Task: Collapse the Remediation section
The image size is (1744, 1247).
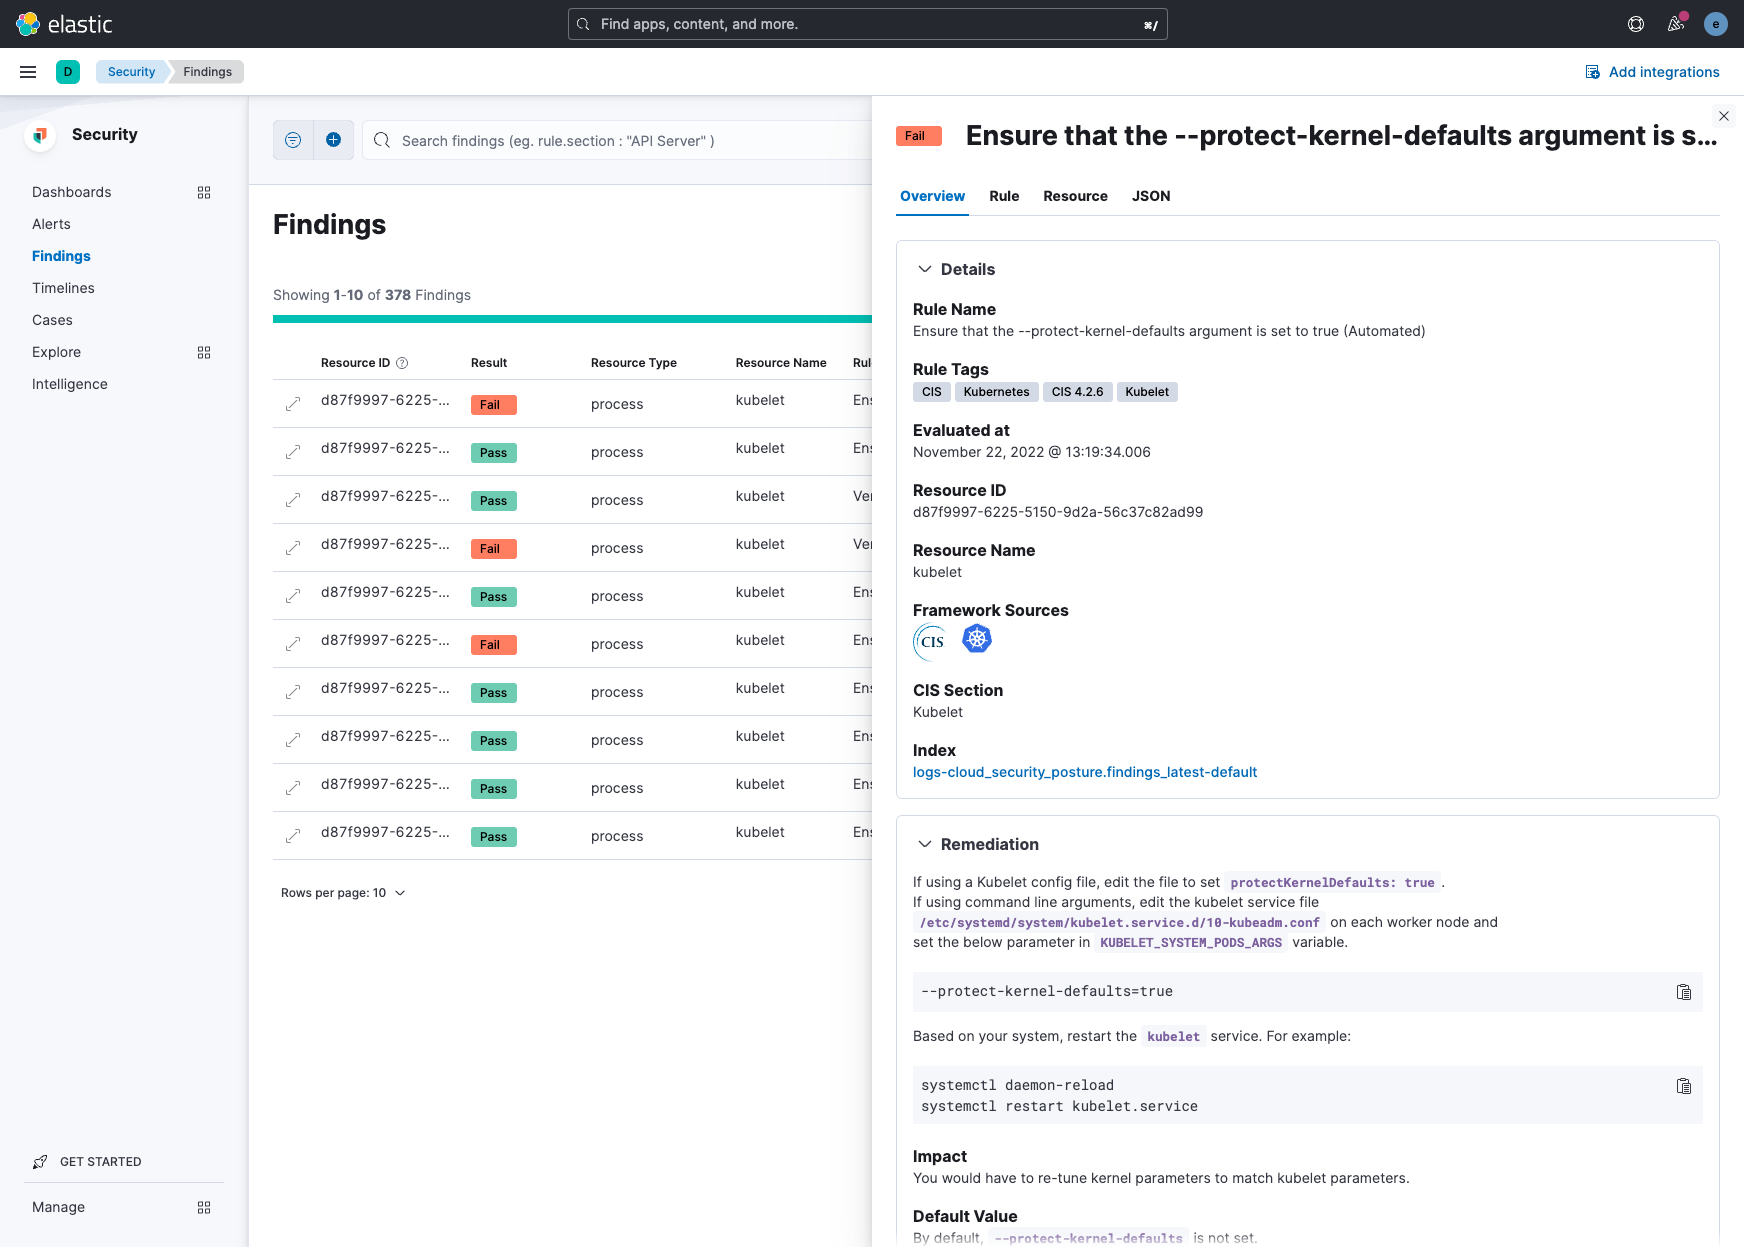Action: 925,844
